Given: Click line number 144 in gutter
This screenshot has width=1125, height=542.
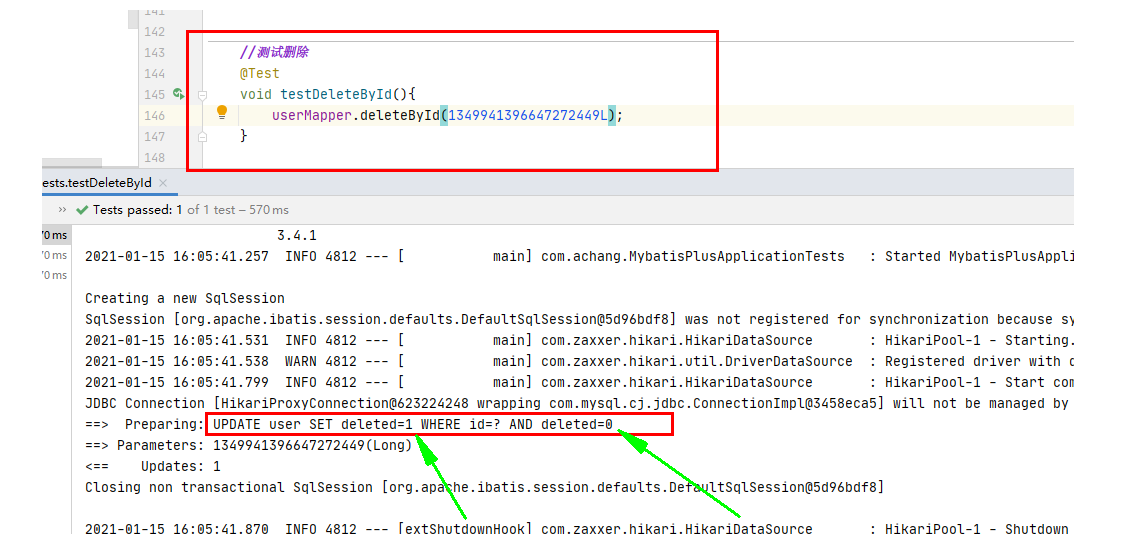Looking at the screenshot, I should 154,73.
